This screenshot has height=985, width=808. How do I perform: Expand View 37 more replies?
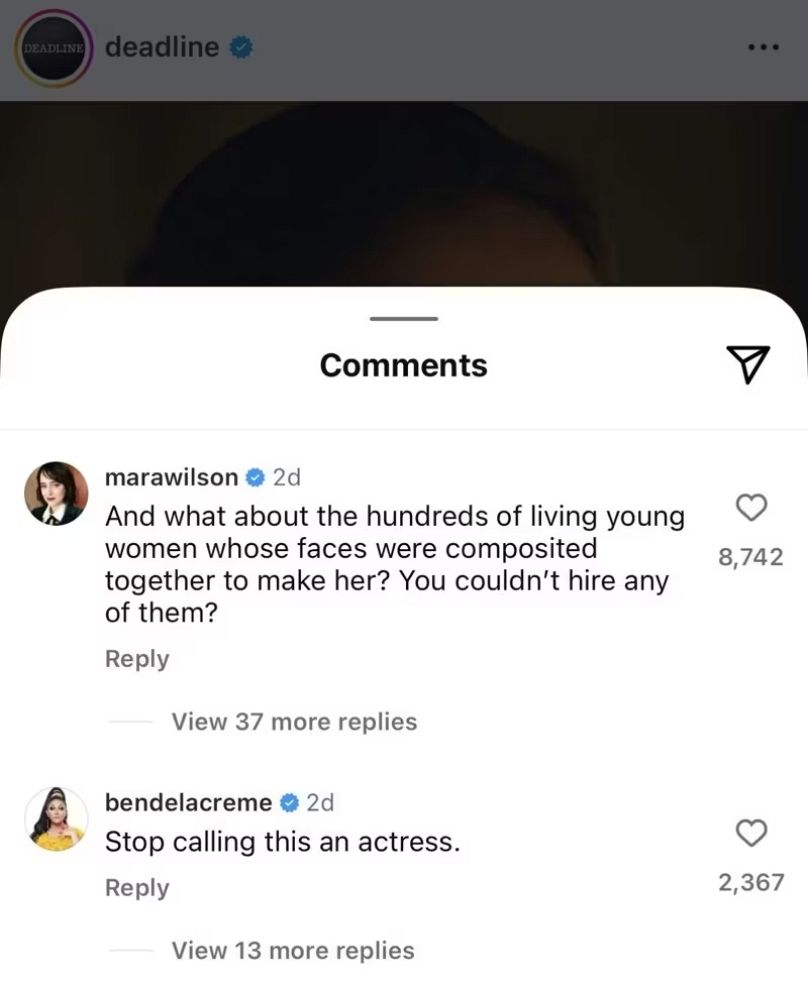pyautogui.click(x=294, y=722)
